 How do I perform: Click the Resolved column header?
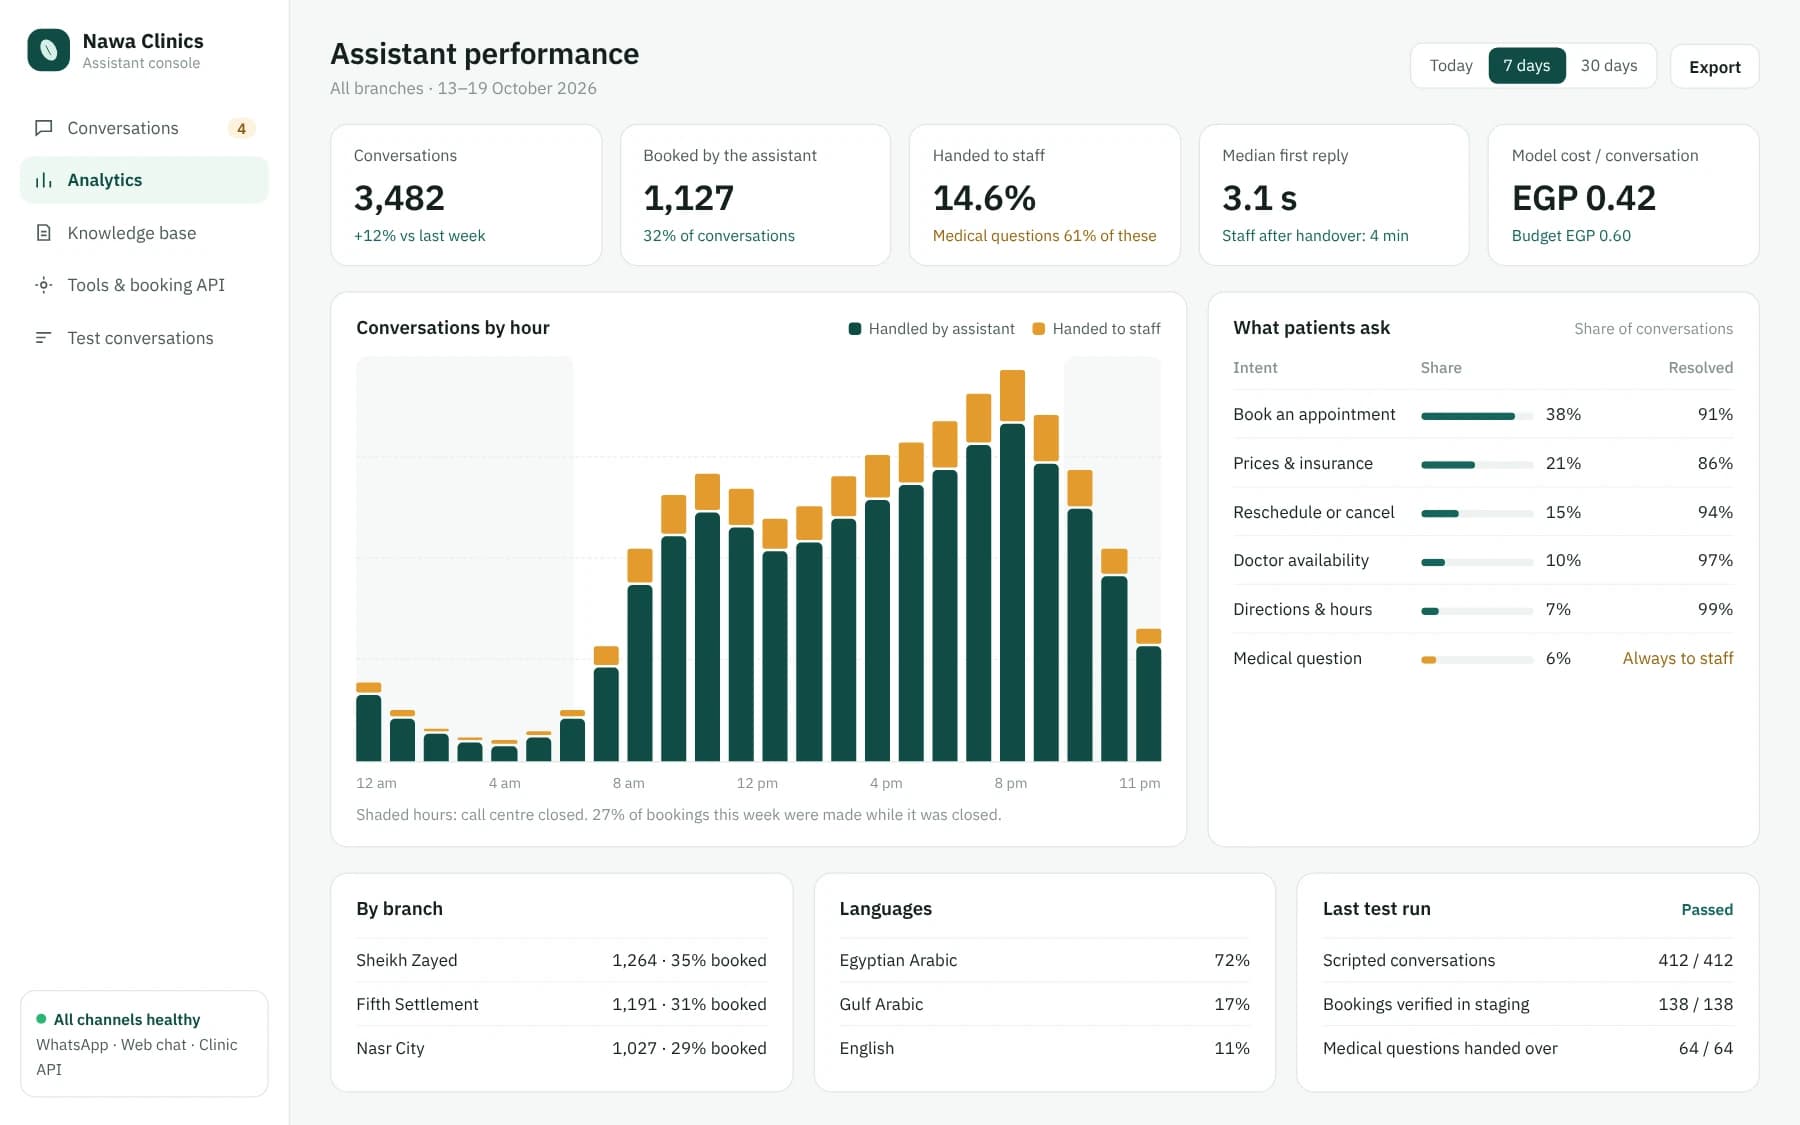click(x=1700, y=368)
